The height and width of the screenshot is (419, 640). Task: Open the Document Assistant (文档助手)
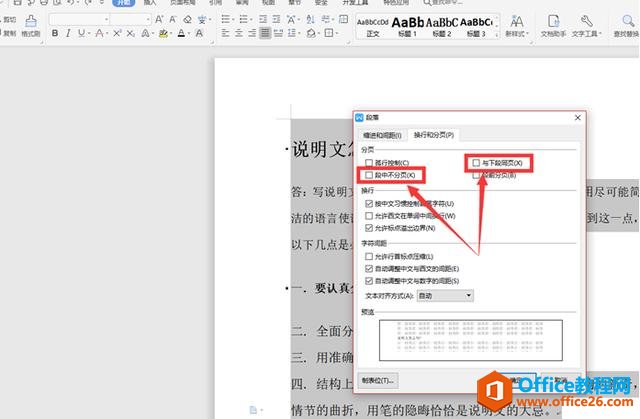pos(553,26)
